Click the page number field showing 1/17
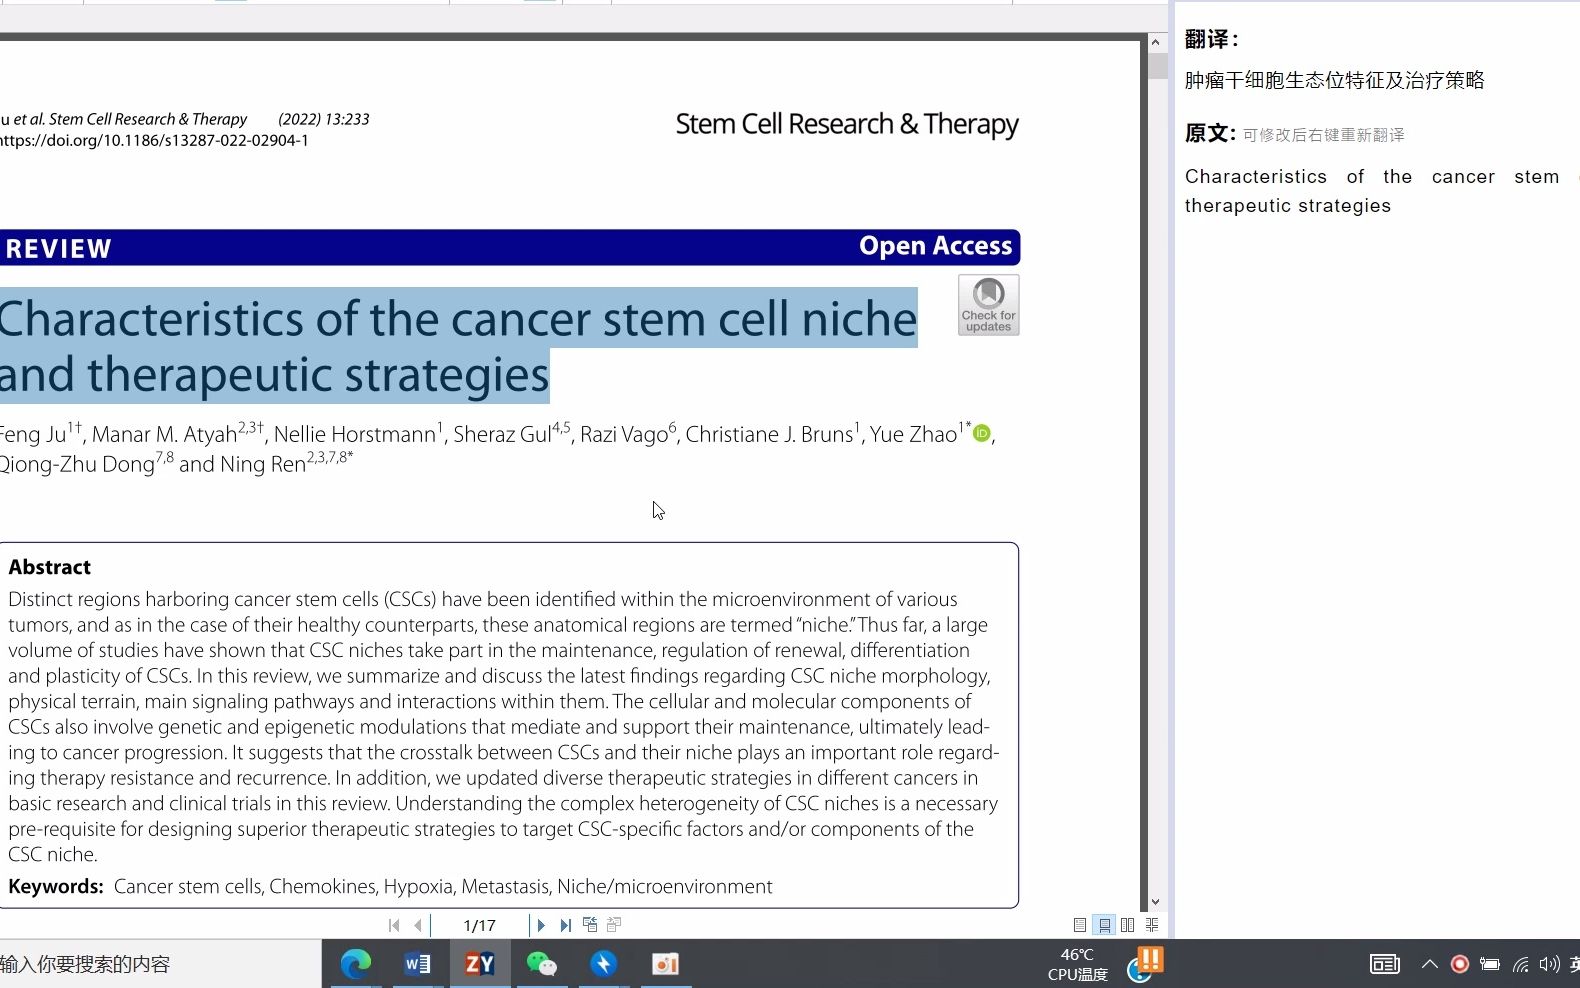The height and width of the screenshot is (988, 1580). tap(480, 926)
